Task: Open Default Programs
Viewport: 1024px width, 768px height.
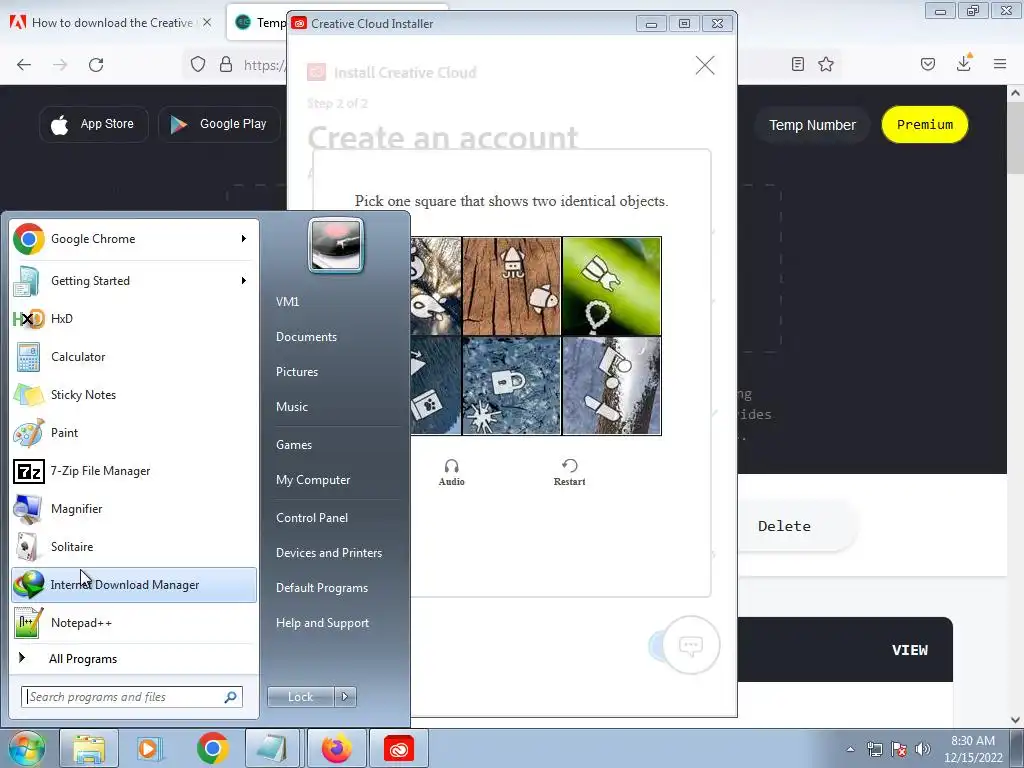Action: (322, 588)
